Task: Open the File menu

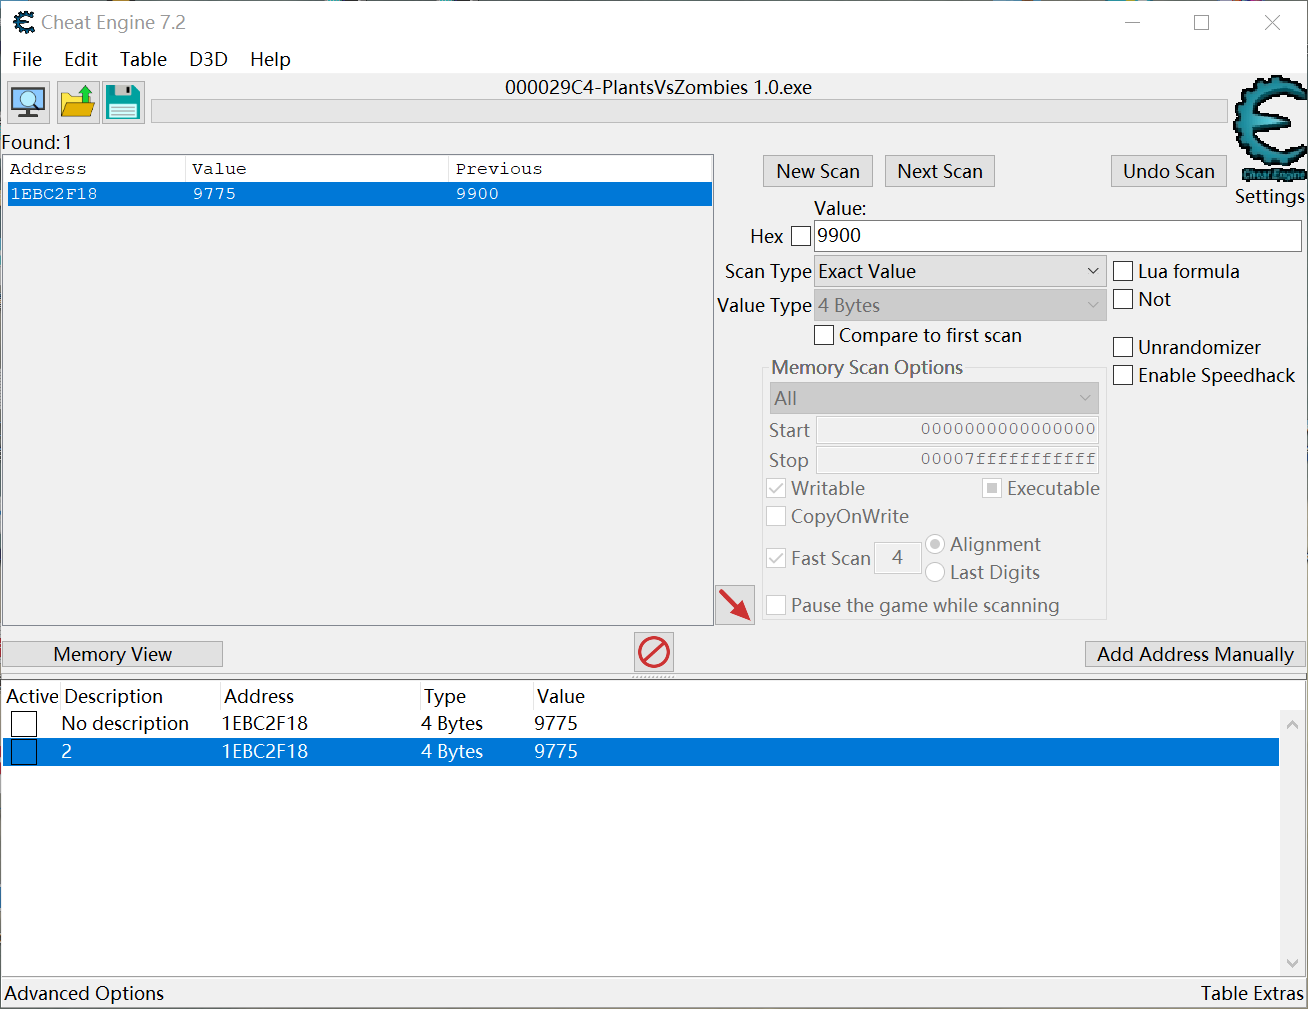Action: [x=27, y=59]
